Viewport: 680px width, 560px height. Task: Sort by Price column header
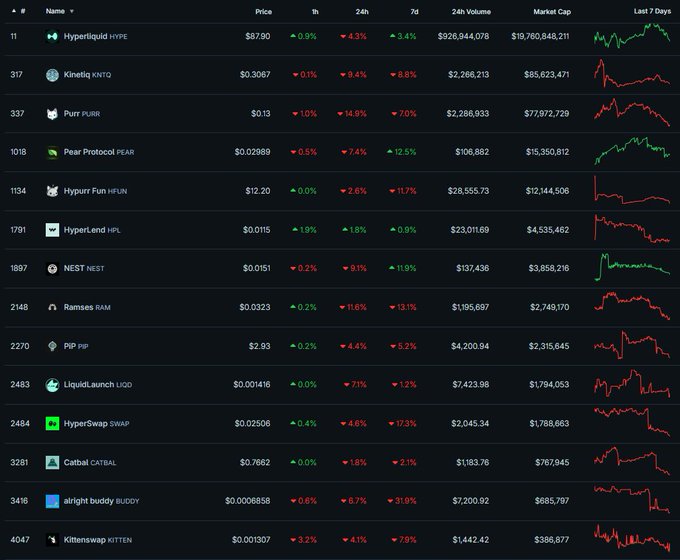[263, 12]
